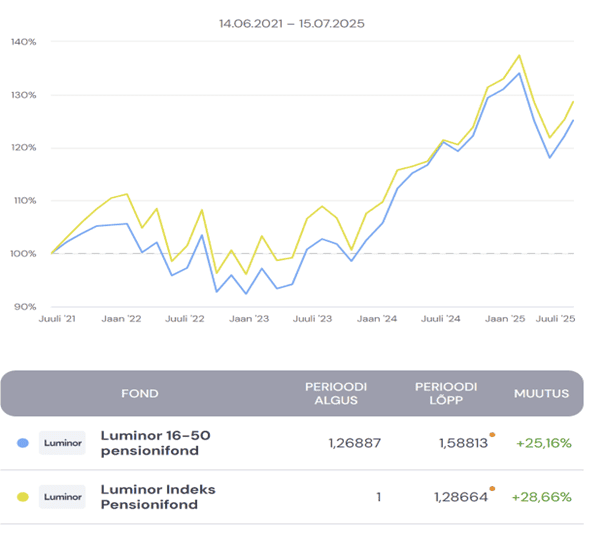This screenshot has height=537, width=605.
Task: Click the yellow dot beside Luminor Indeks
Action: (23, 497)
